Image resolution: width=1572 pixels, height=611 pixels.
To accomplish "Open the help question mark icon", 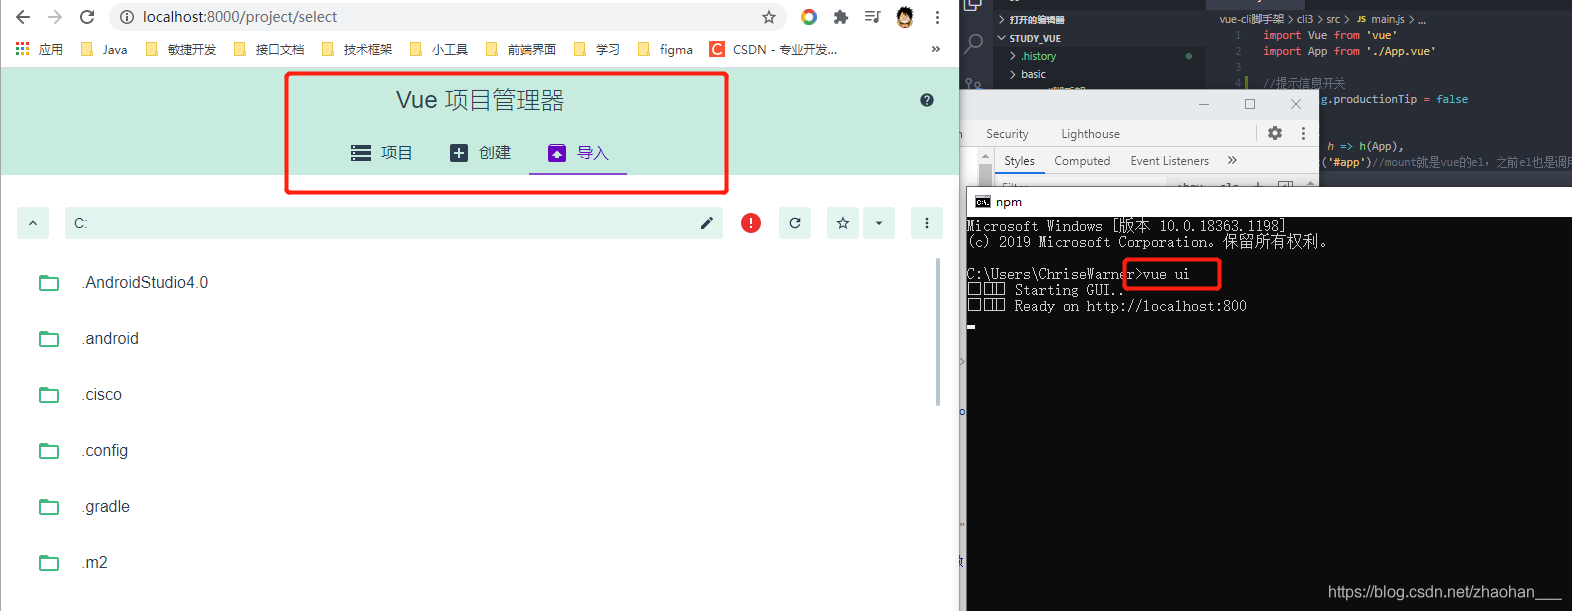I will 927,100.
